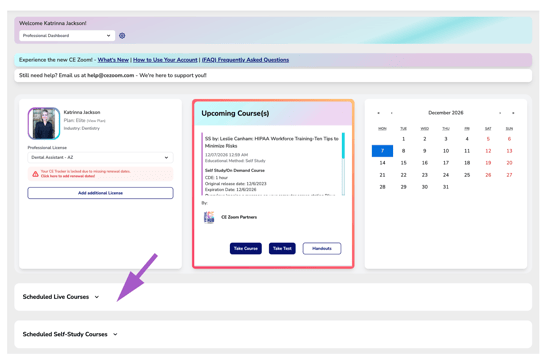Click the Handouts button
This screenshot has width=546, height=360.
pyautogui.click(x=322, y=249)
